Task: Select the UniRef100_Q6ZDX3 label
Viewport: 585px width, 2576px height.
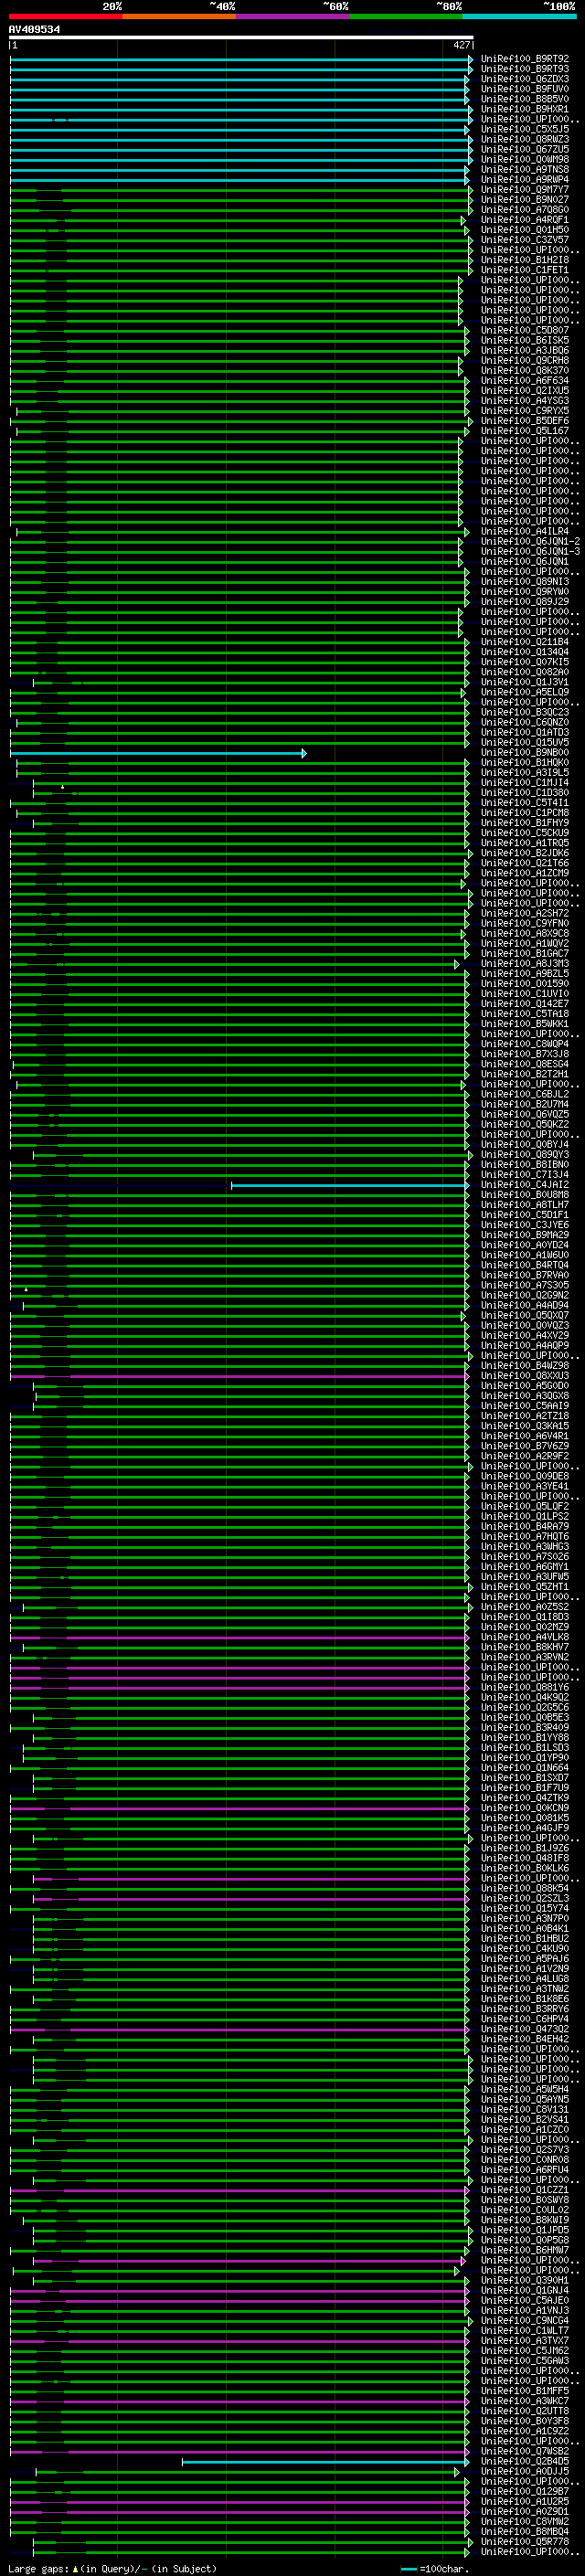Action: tap(524, 79)
